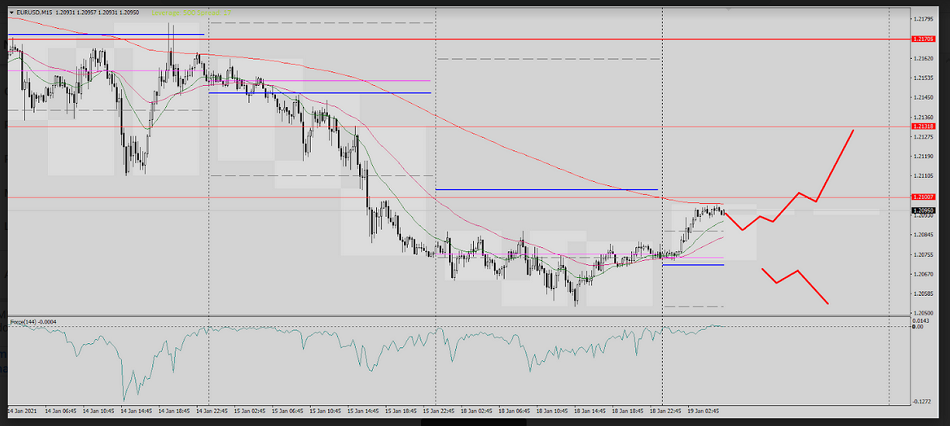Select the short blue line under latest candles
Screen dimensions: 950x426
pyautogui.click(x=693, y=265)
